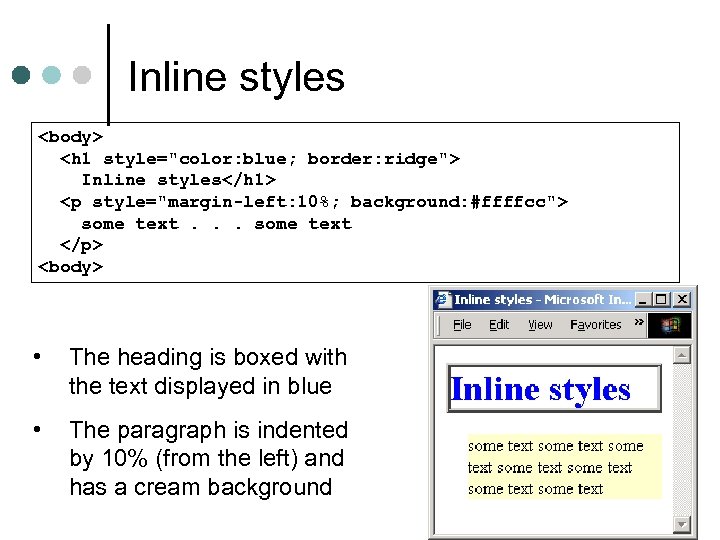Open the File menu in Internet Explorer
Image resolution: width=720 pixels, height=540 pixels.
pos(462,325)
